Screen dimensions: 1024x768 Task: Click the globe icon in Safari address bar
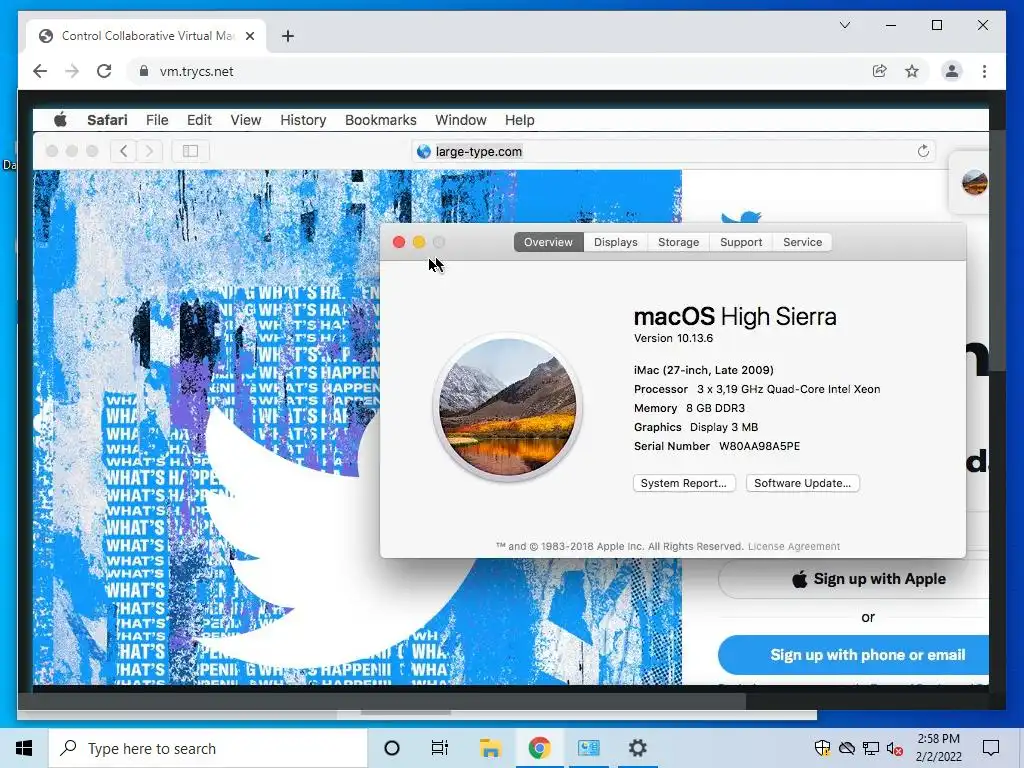(424, 152)
